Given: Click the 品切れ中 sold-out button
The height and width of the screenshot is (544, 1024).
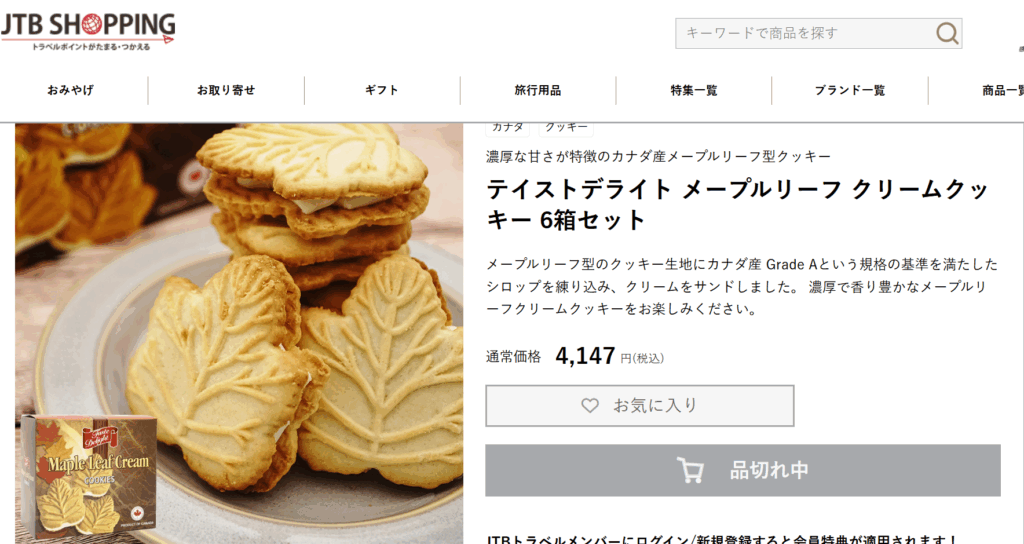Looking at the screenshot, I should (743, 470).
